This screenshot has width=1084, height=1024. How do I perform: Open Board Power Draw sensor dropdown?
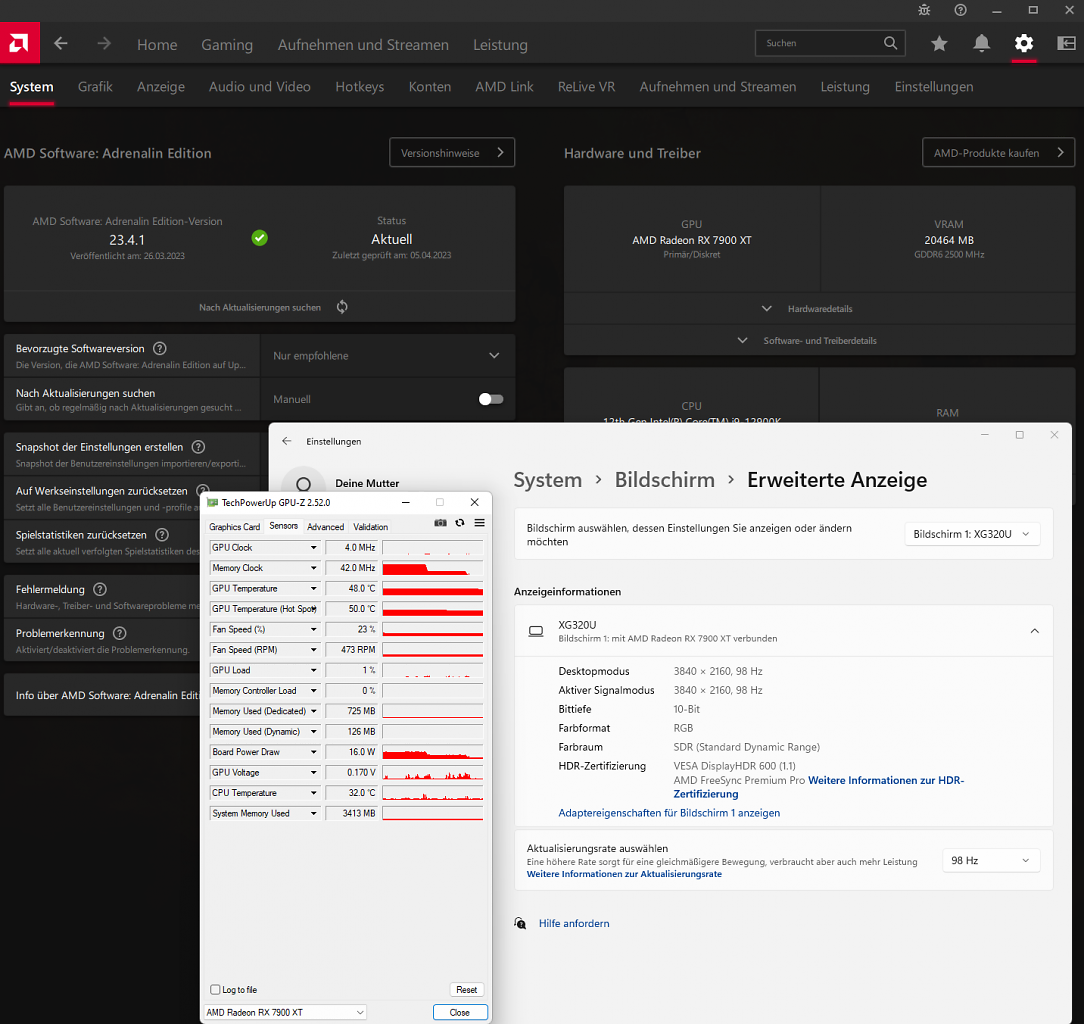pyautogui.click(x=313, y=752)
